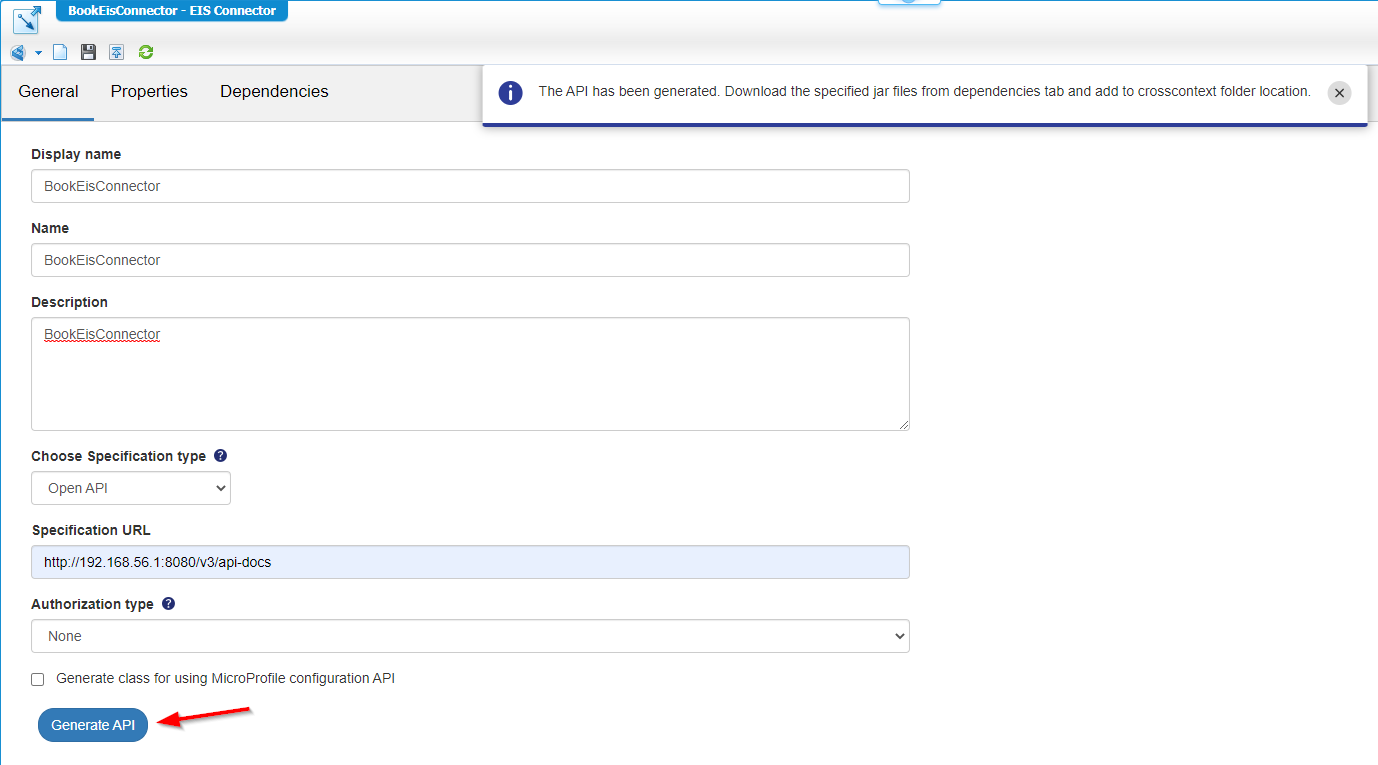This screenshot has width=1378, height=765.
Task: Click into the Specification URL field
Action: pos(470,562)
